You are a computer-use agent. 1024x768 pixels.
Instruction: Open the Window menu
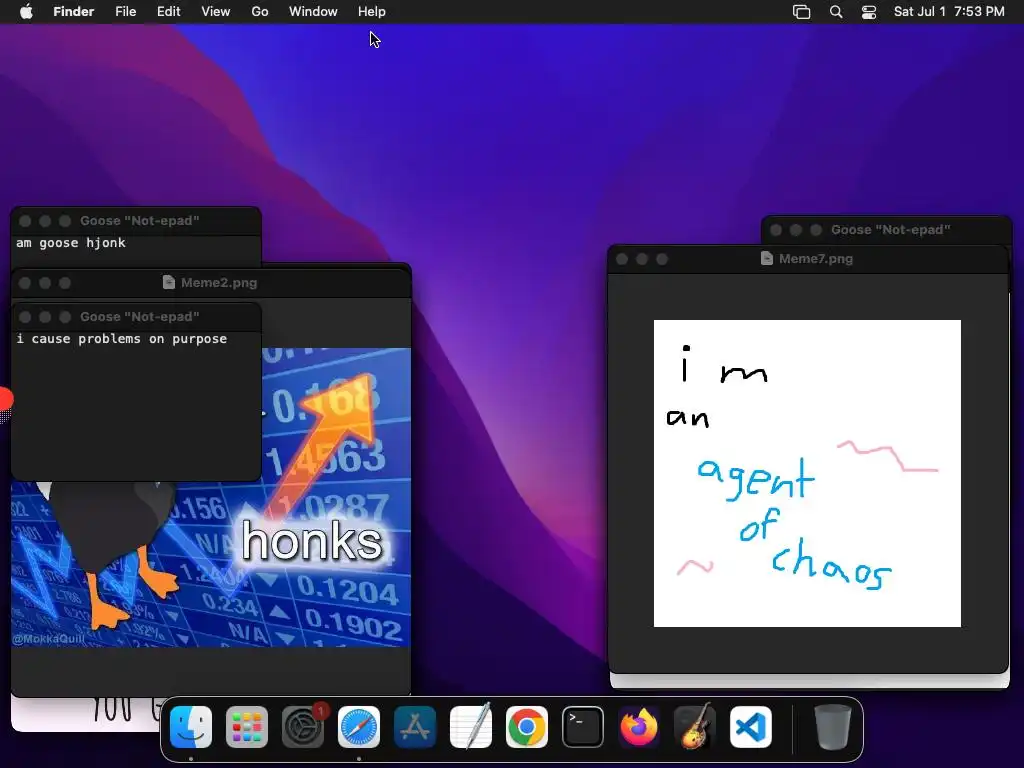coord(313,12)
